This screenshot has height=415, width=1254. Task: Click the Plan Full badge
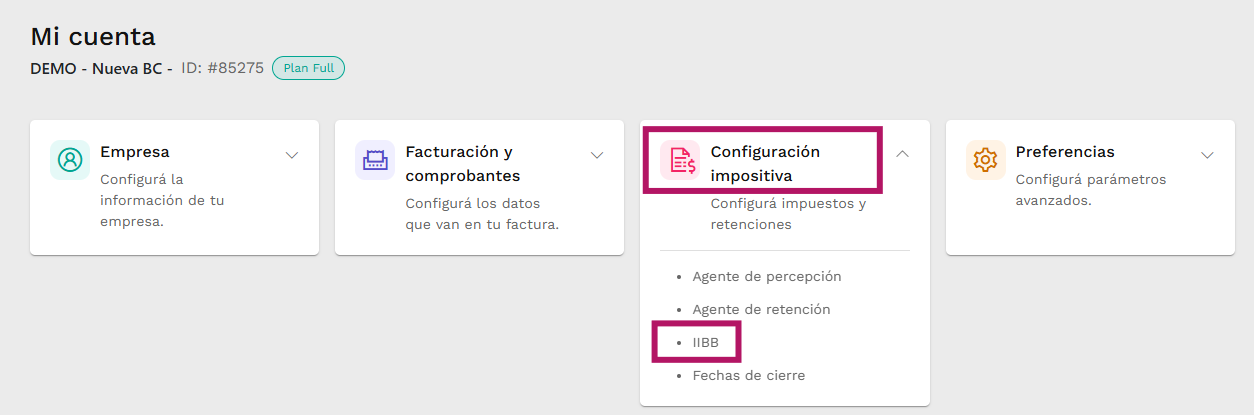pyautogui.click(x=308, y=68)
